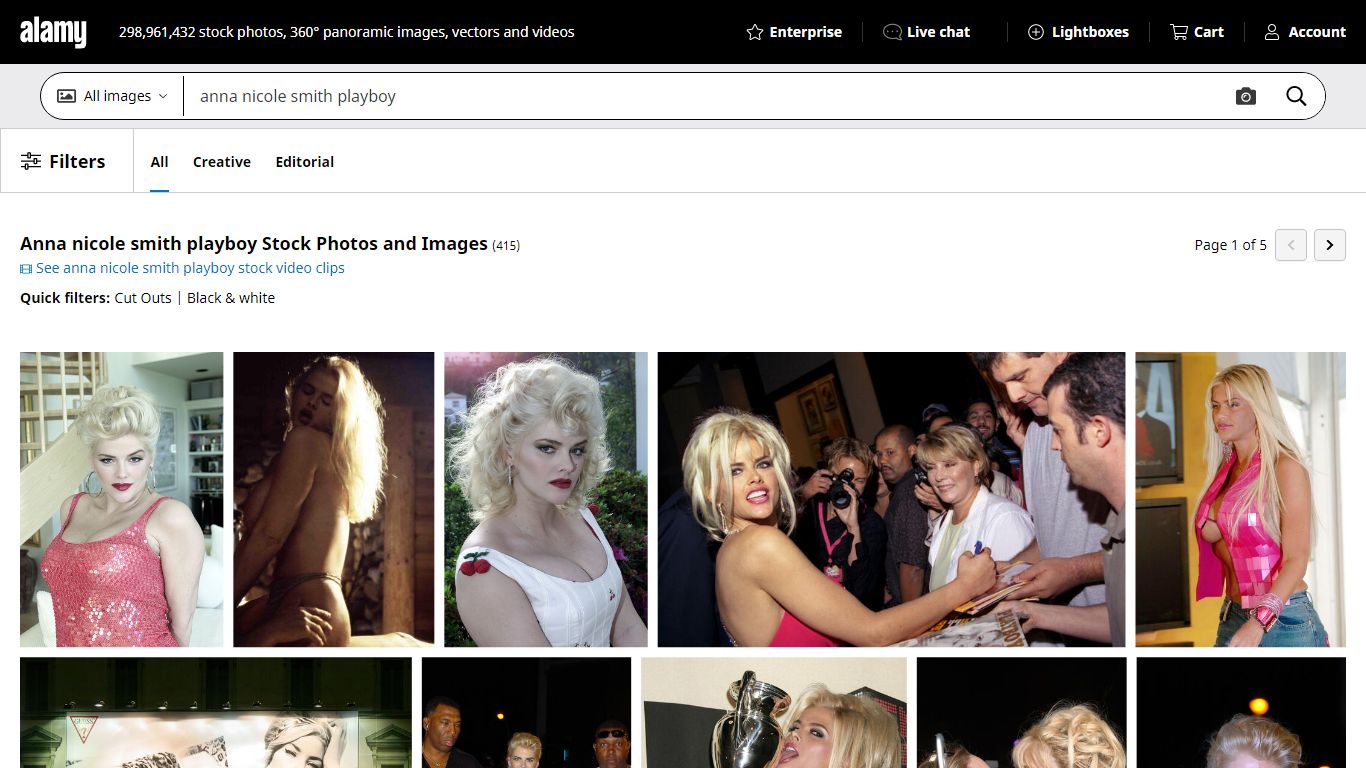This screenshot has height=768, width=1366.
Task: Apply the Black & white quick filter
Action: [231, 298]
